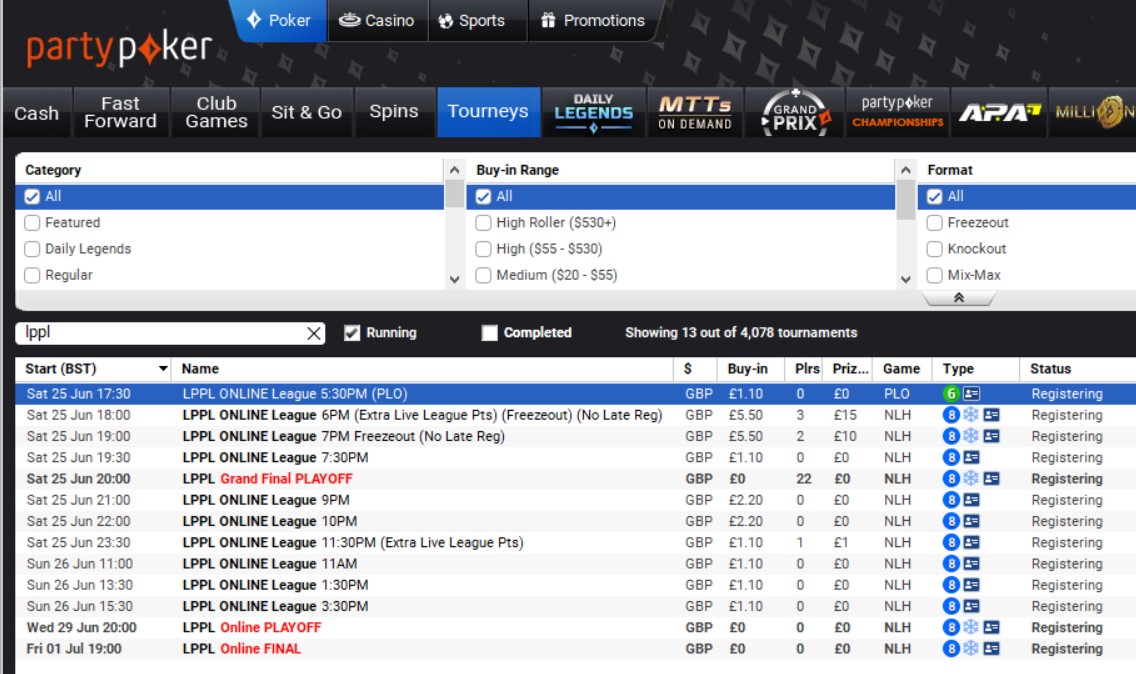The width and height of the screenshot is (1136, 674).
Task: Click 8-max icon in 7:30PM row
Action: coord(951,457)
